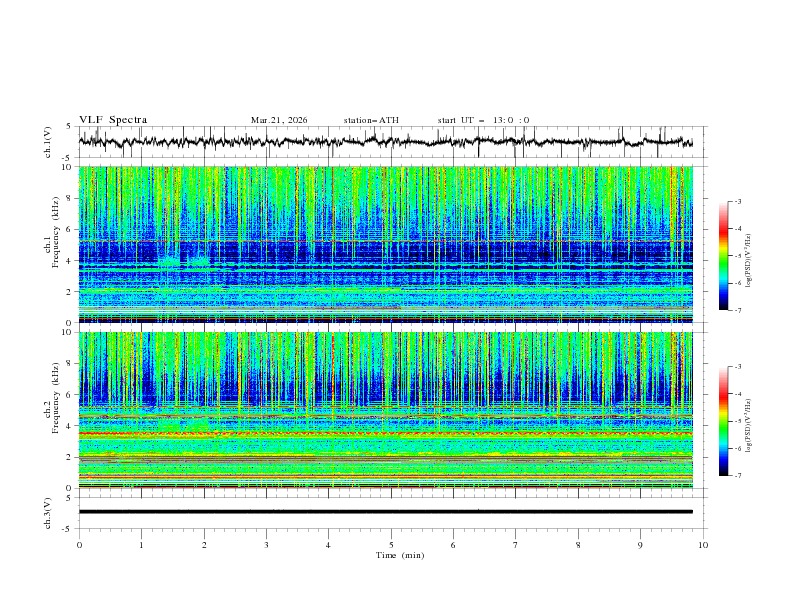The width and height of the screenshot is (792, 612).
Task: Click inside the ch.1 spectrogram plot
Action: click(x=390, y=244)
